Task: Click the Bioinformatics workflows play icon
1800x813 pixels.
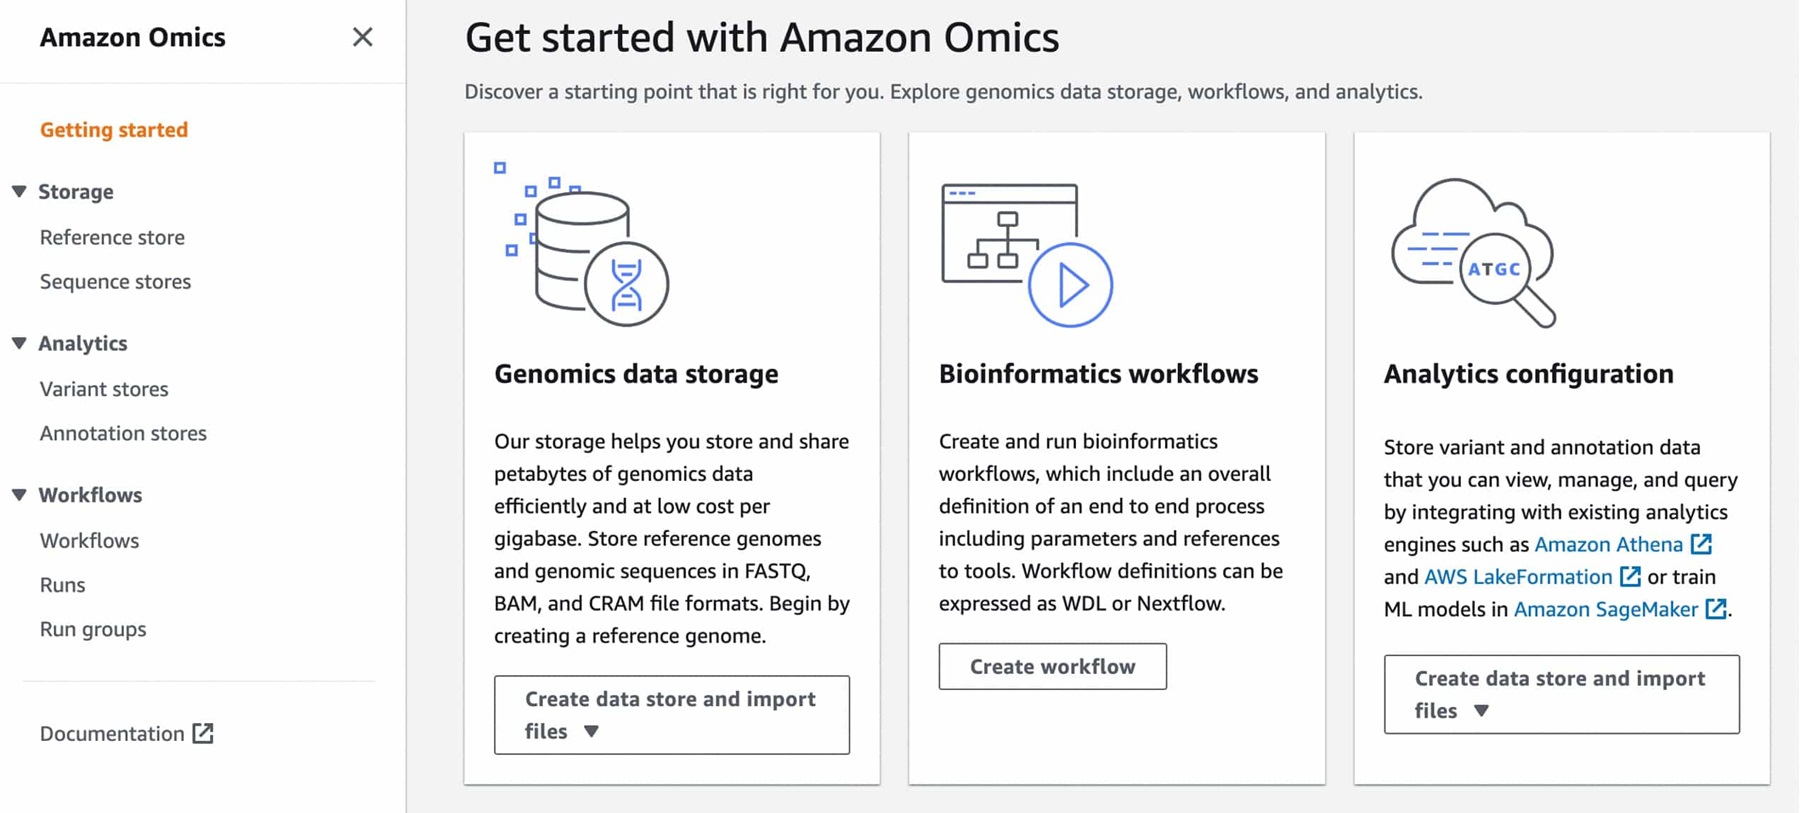Action: [x=1070, y=282]
